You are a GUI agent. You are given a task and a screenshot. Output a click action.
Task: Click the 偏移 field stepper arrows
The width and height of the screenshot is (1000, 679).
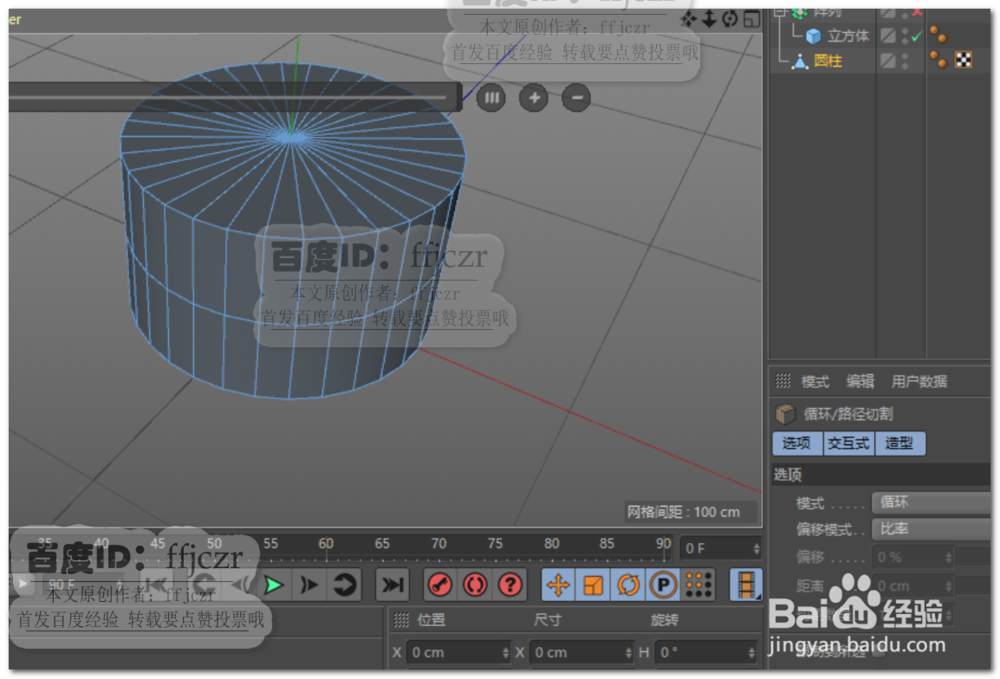[x=949, y=557]
